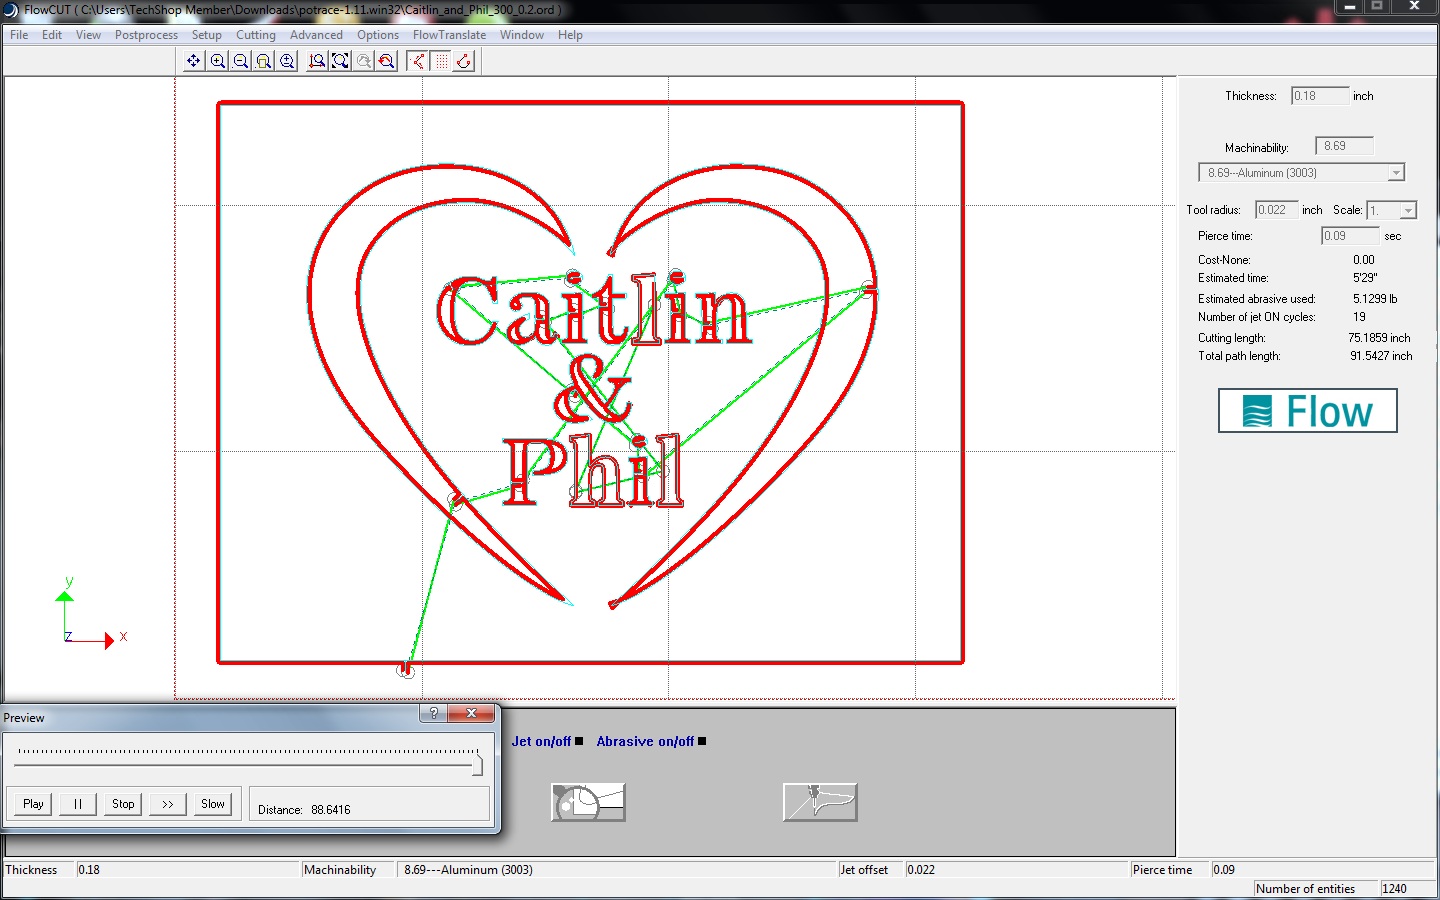The height and width of the screenshot is (900, 1440).
Task: Click the fast-forward >> button
Action: point(168,804)
